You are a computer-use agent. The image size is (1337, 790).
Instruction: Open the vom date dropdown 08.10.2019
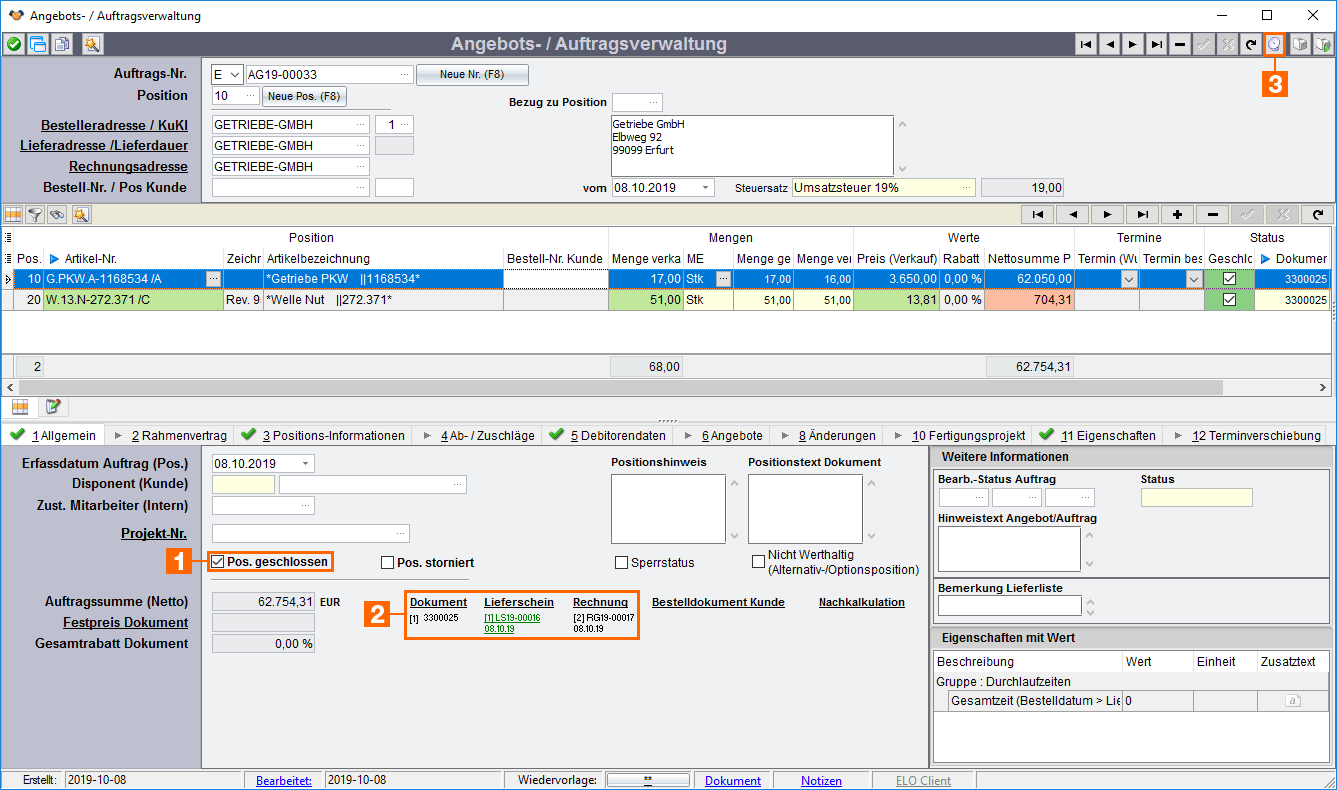706,187
